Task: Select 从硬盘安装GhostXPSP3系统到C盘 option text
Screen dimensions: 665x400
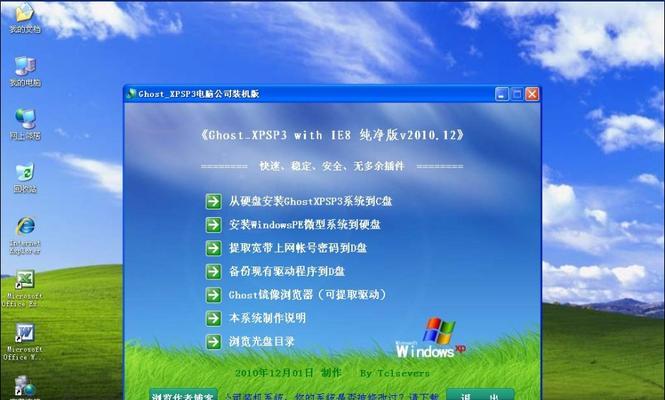Action: [x=310, y=201]
